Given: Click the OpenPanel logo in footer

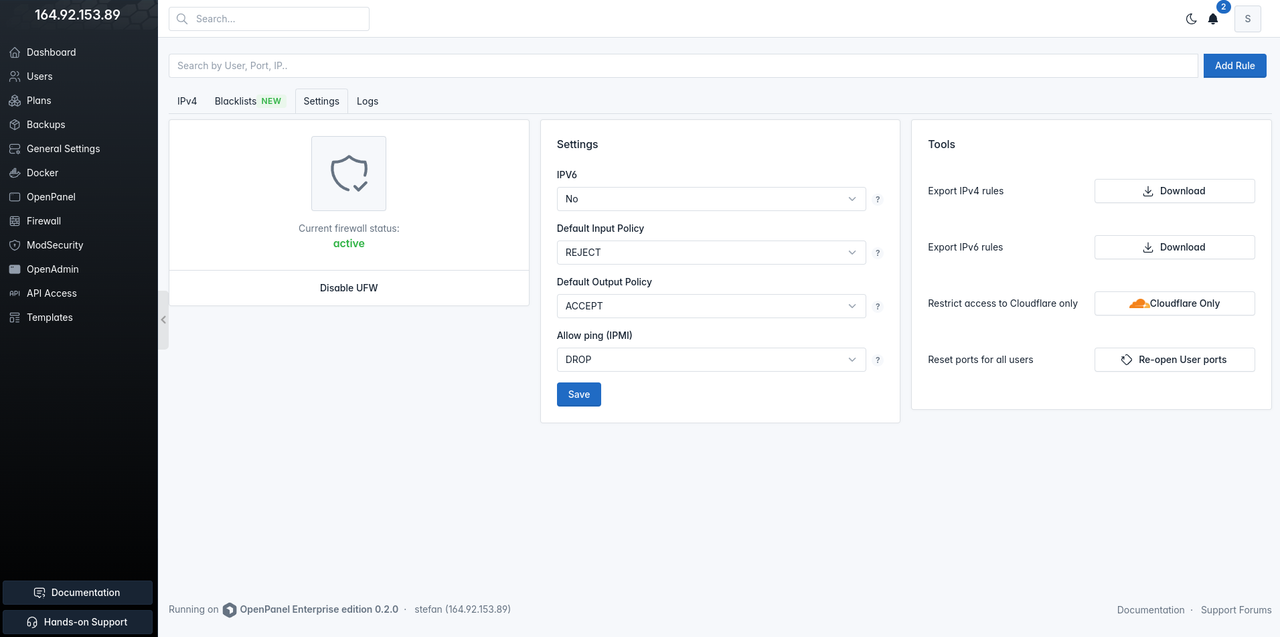Looking at the screenshot, I should (x=230, y=609).
